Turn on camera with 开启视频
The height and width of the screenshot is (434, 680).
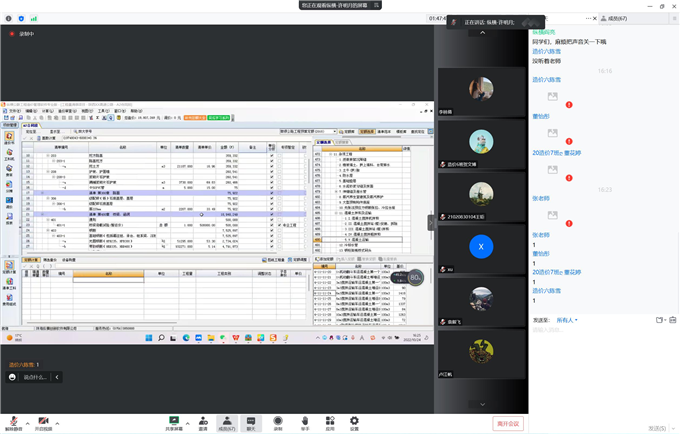[43, 423]
